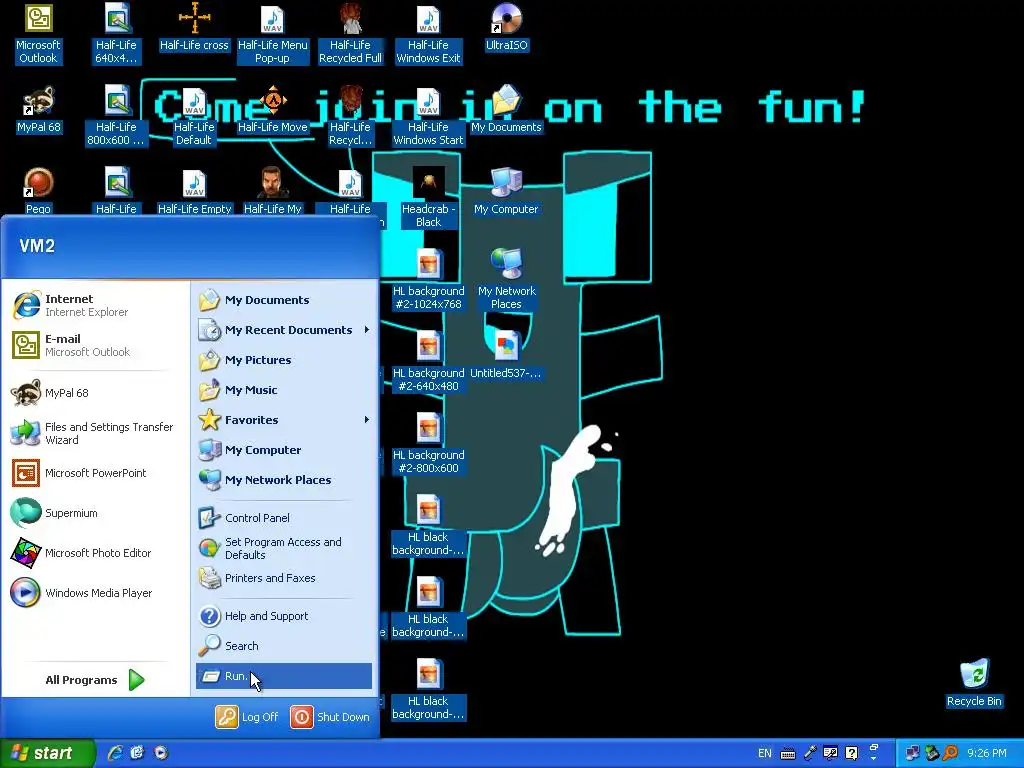Launch Internet Explorer from quick launch bar
The height and width of the screenshot is (768, 1024).
[x=115, y=753]
